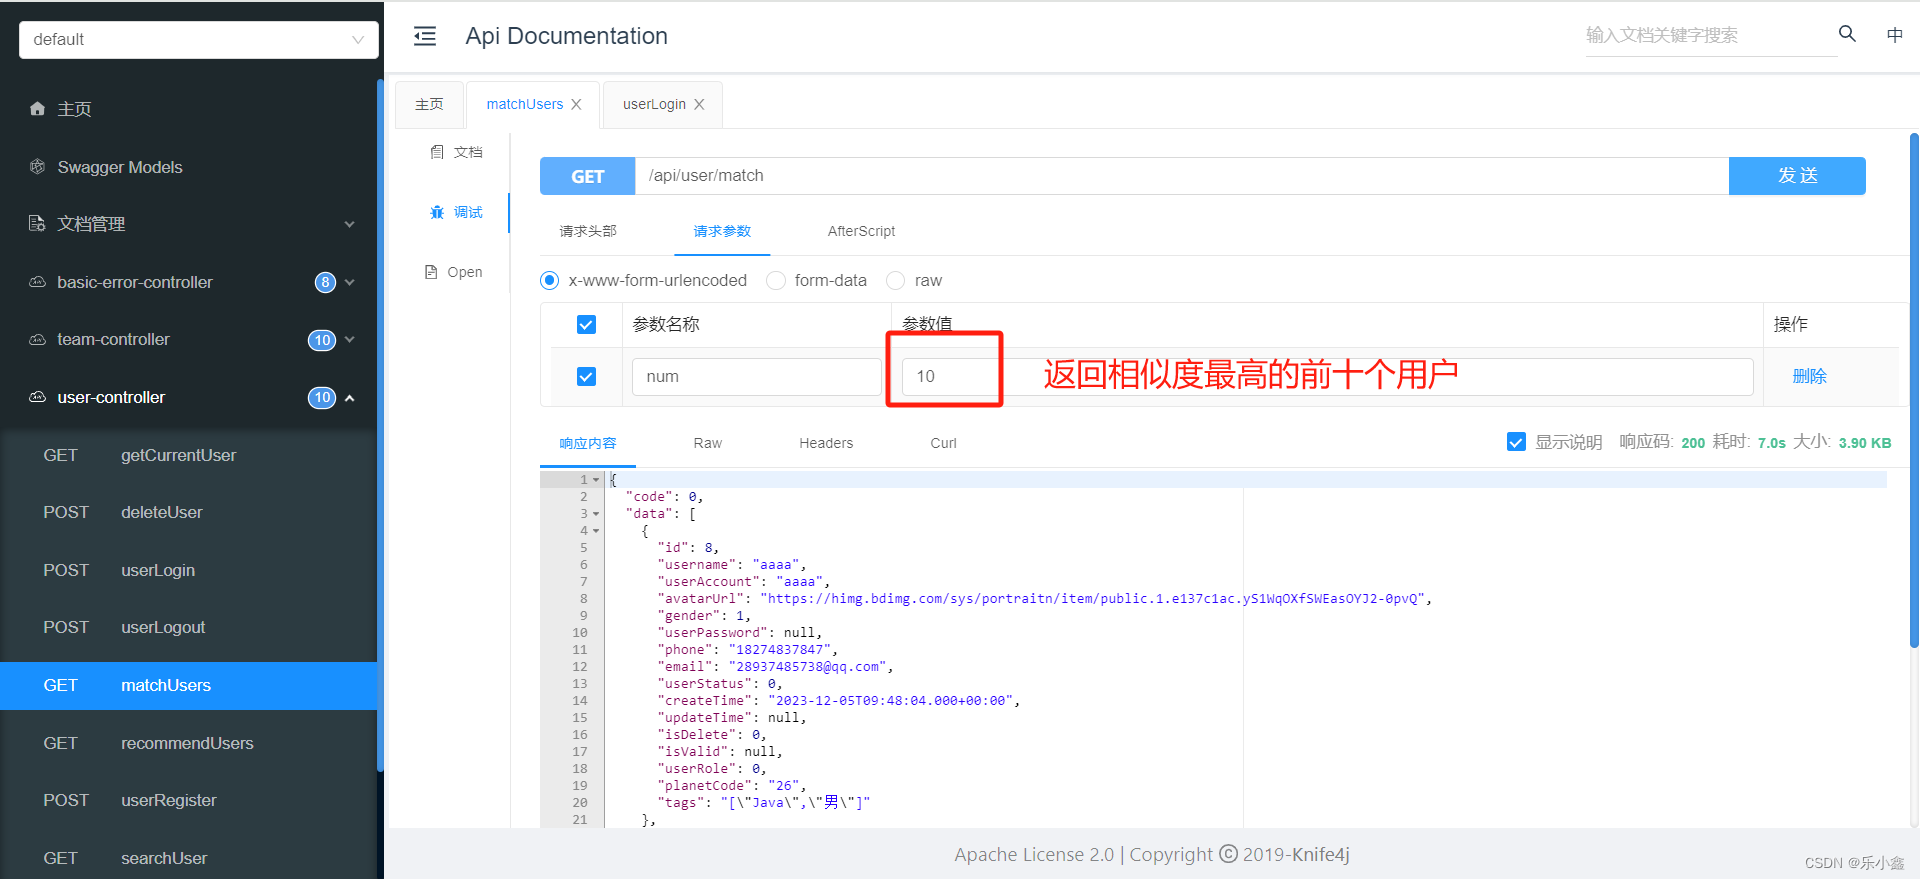
Task: Click the team-controller cloud icon
Action: pos(37,340)
